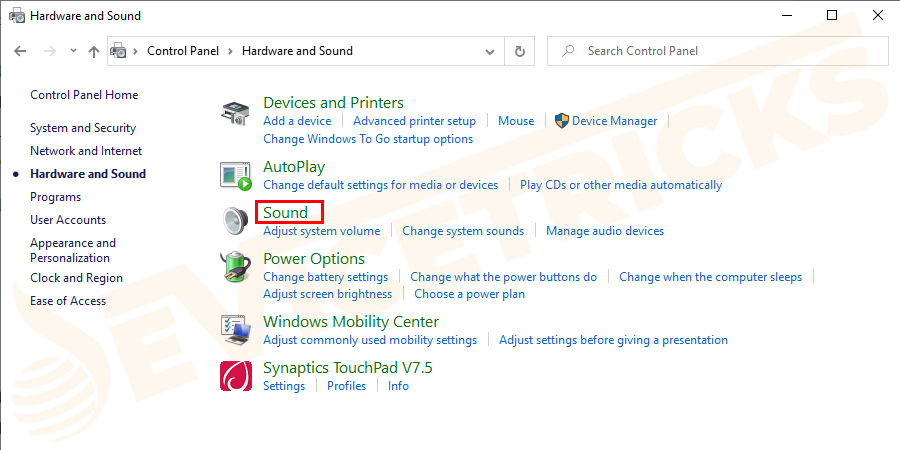Go back with the back arrow

click(x=20, y=51)
